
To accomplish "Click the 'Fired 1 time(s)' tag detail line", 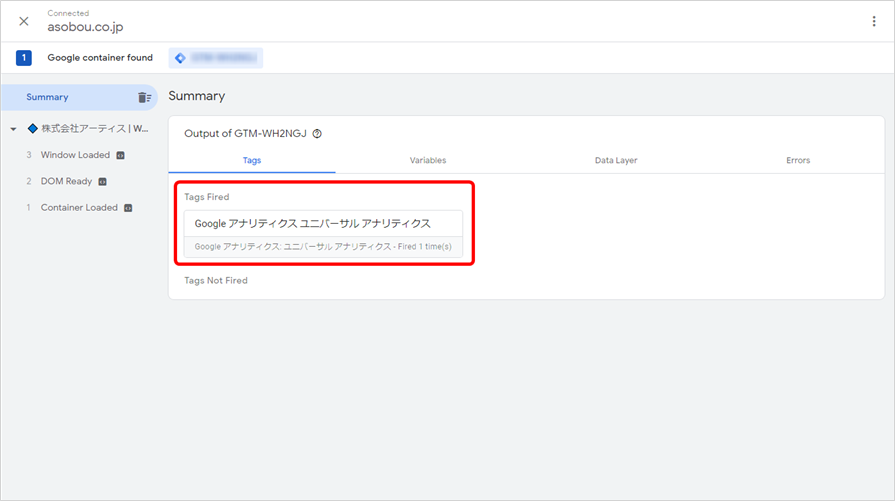I will point(323,247).
